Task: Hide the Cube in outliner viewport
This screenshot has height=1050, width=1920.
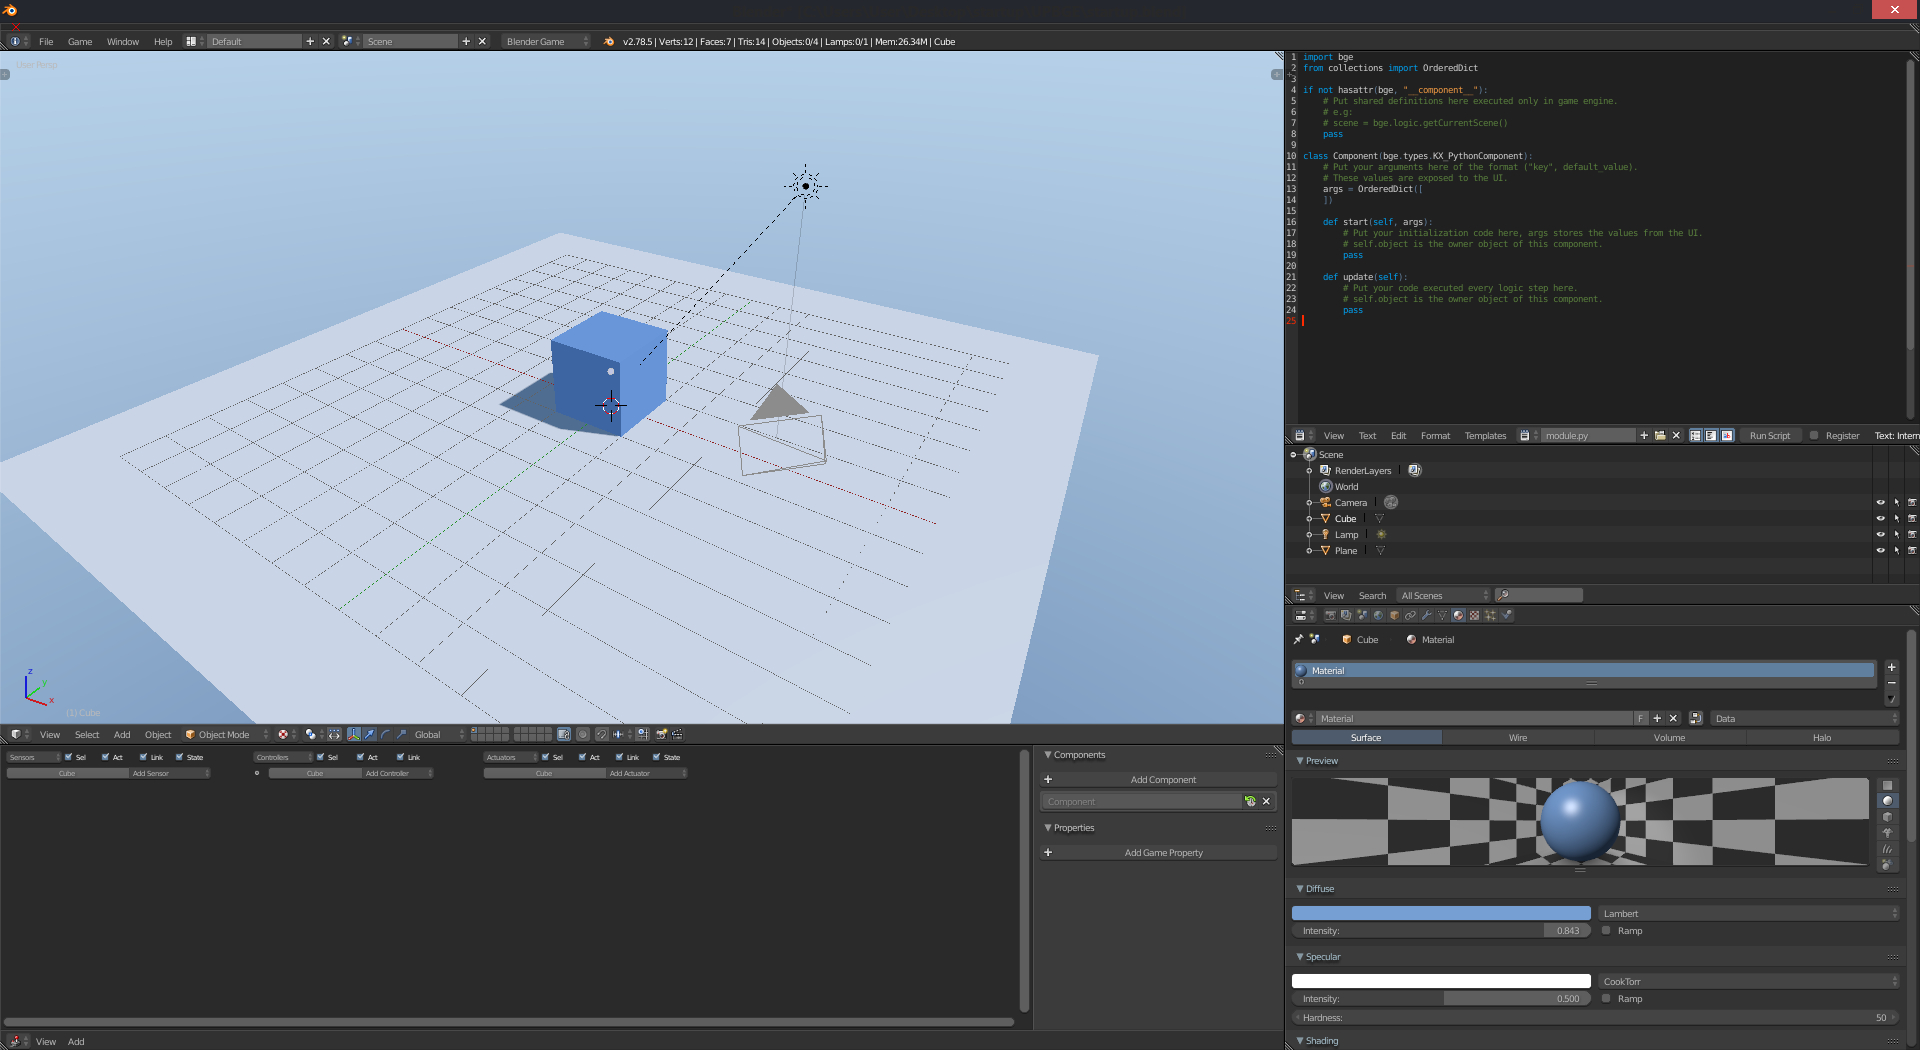Action: [x=1880, y=518]
